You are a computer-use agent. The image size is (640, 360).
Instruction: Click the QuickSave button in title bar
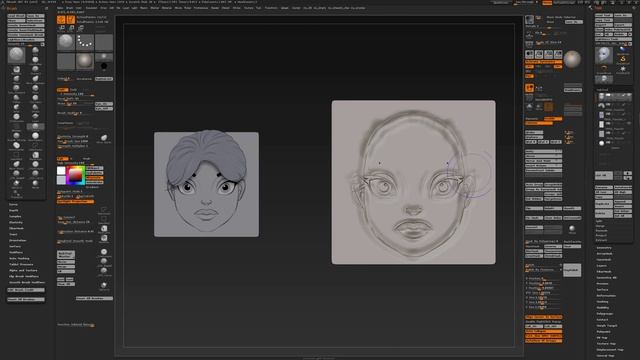coord(502,2)
